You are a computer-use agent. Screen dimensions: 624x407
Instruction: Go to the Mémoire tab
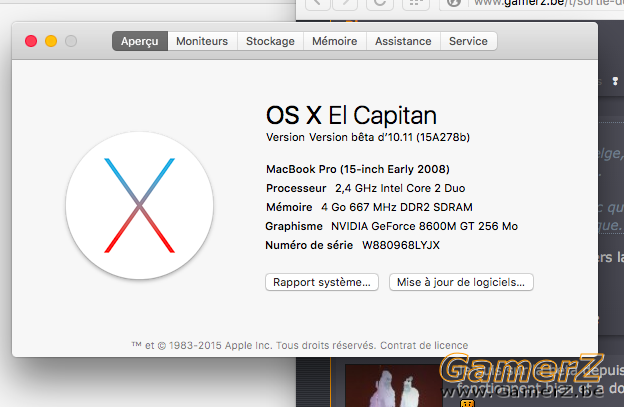pos(335,41)
